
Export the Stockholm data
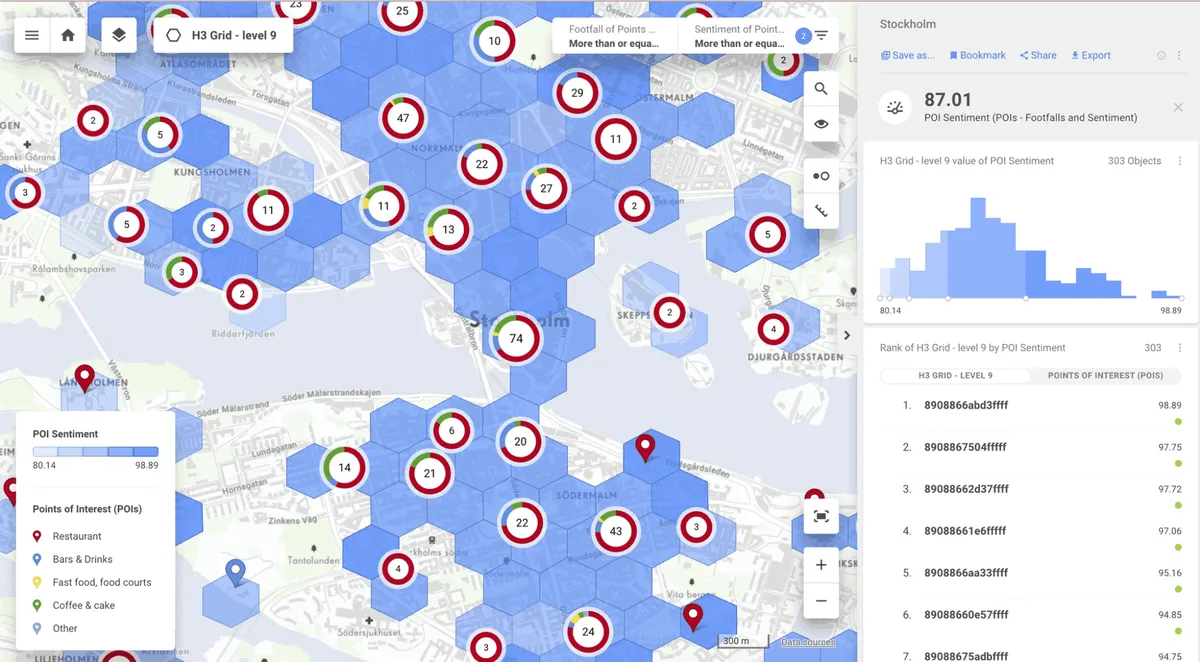1091,55
